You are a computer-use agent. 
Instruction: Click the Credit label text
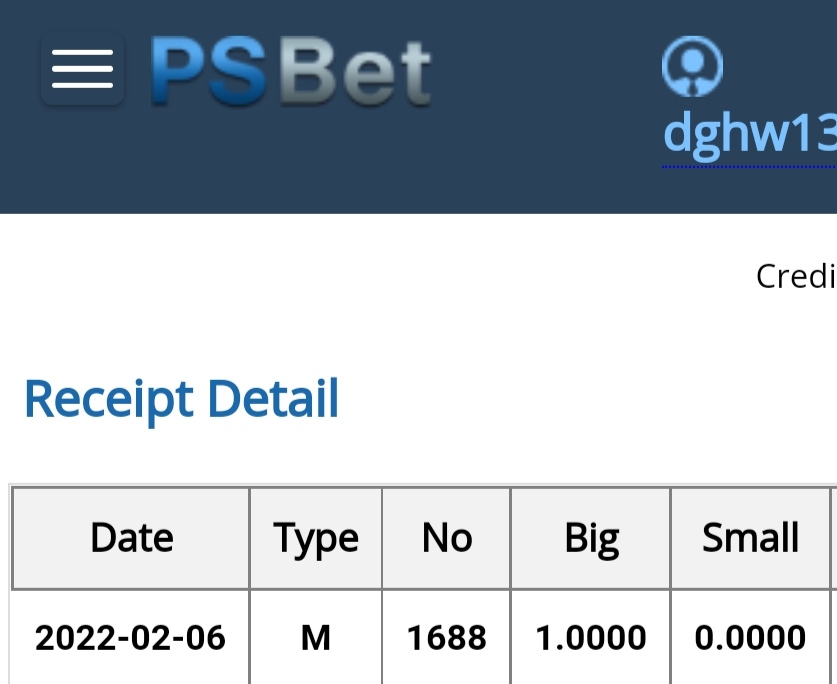pos(796,276)
